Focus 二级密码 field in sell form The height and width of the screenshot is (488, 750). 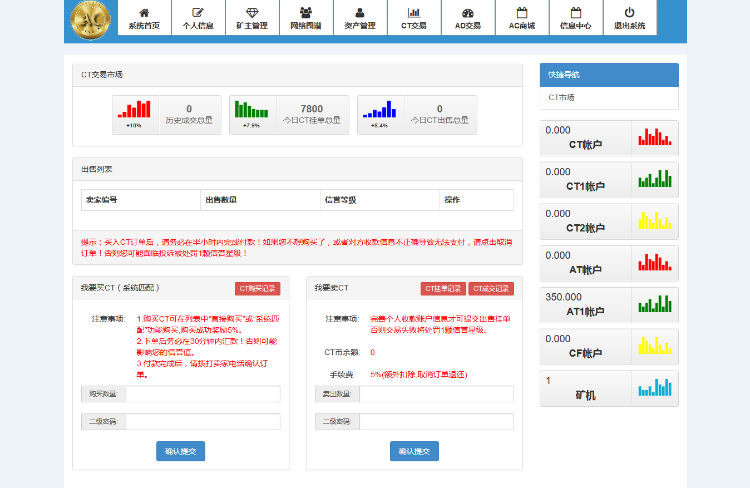pyautogui.click(x=436, y=421)
